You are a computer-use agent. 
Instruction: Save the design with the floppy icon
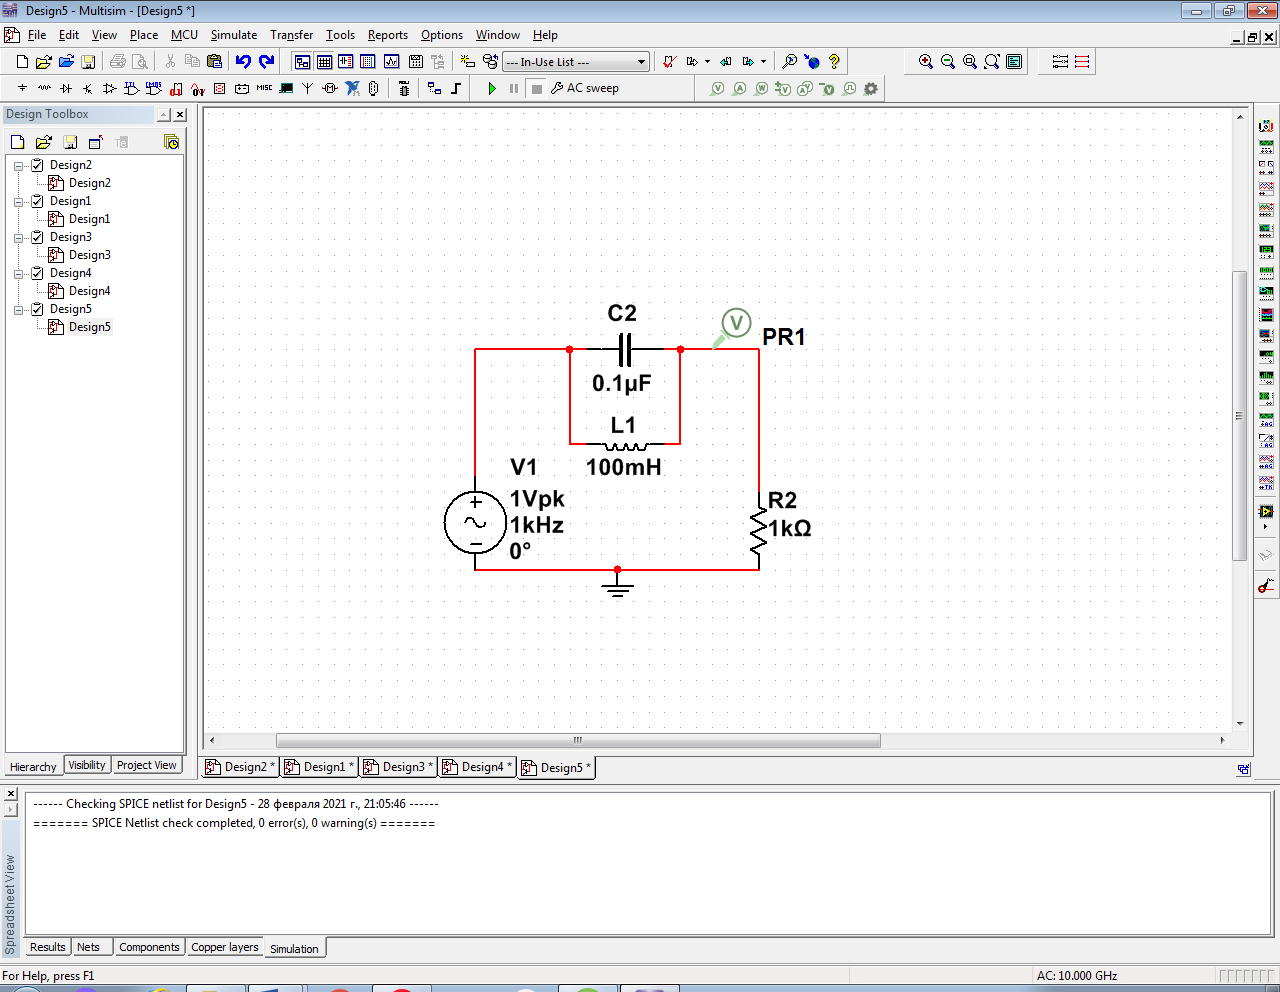click(x=88, y=62)
